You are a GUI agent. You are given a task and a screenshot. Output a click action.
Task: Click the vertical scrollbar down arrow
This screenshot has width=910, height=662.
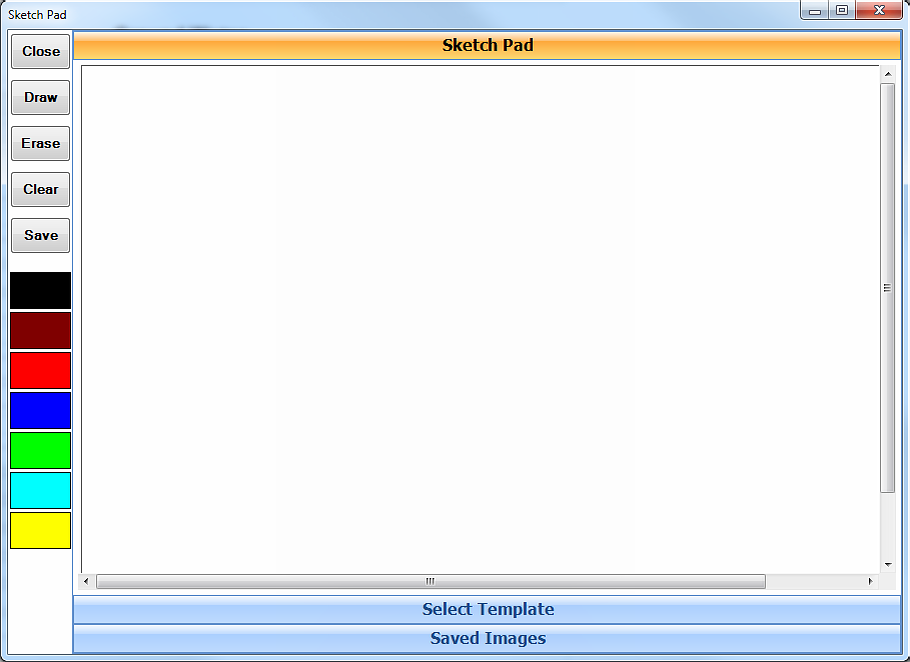(x=887, y=565)
